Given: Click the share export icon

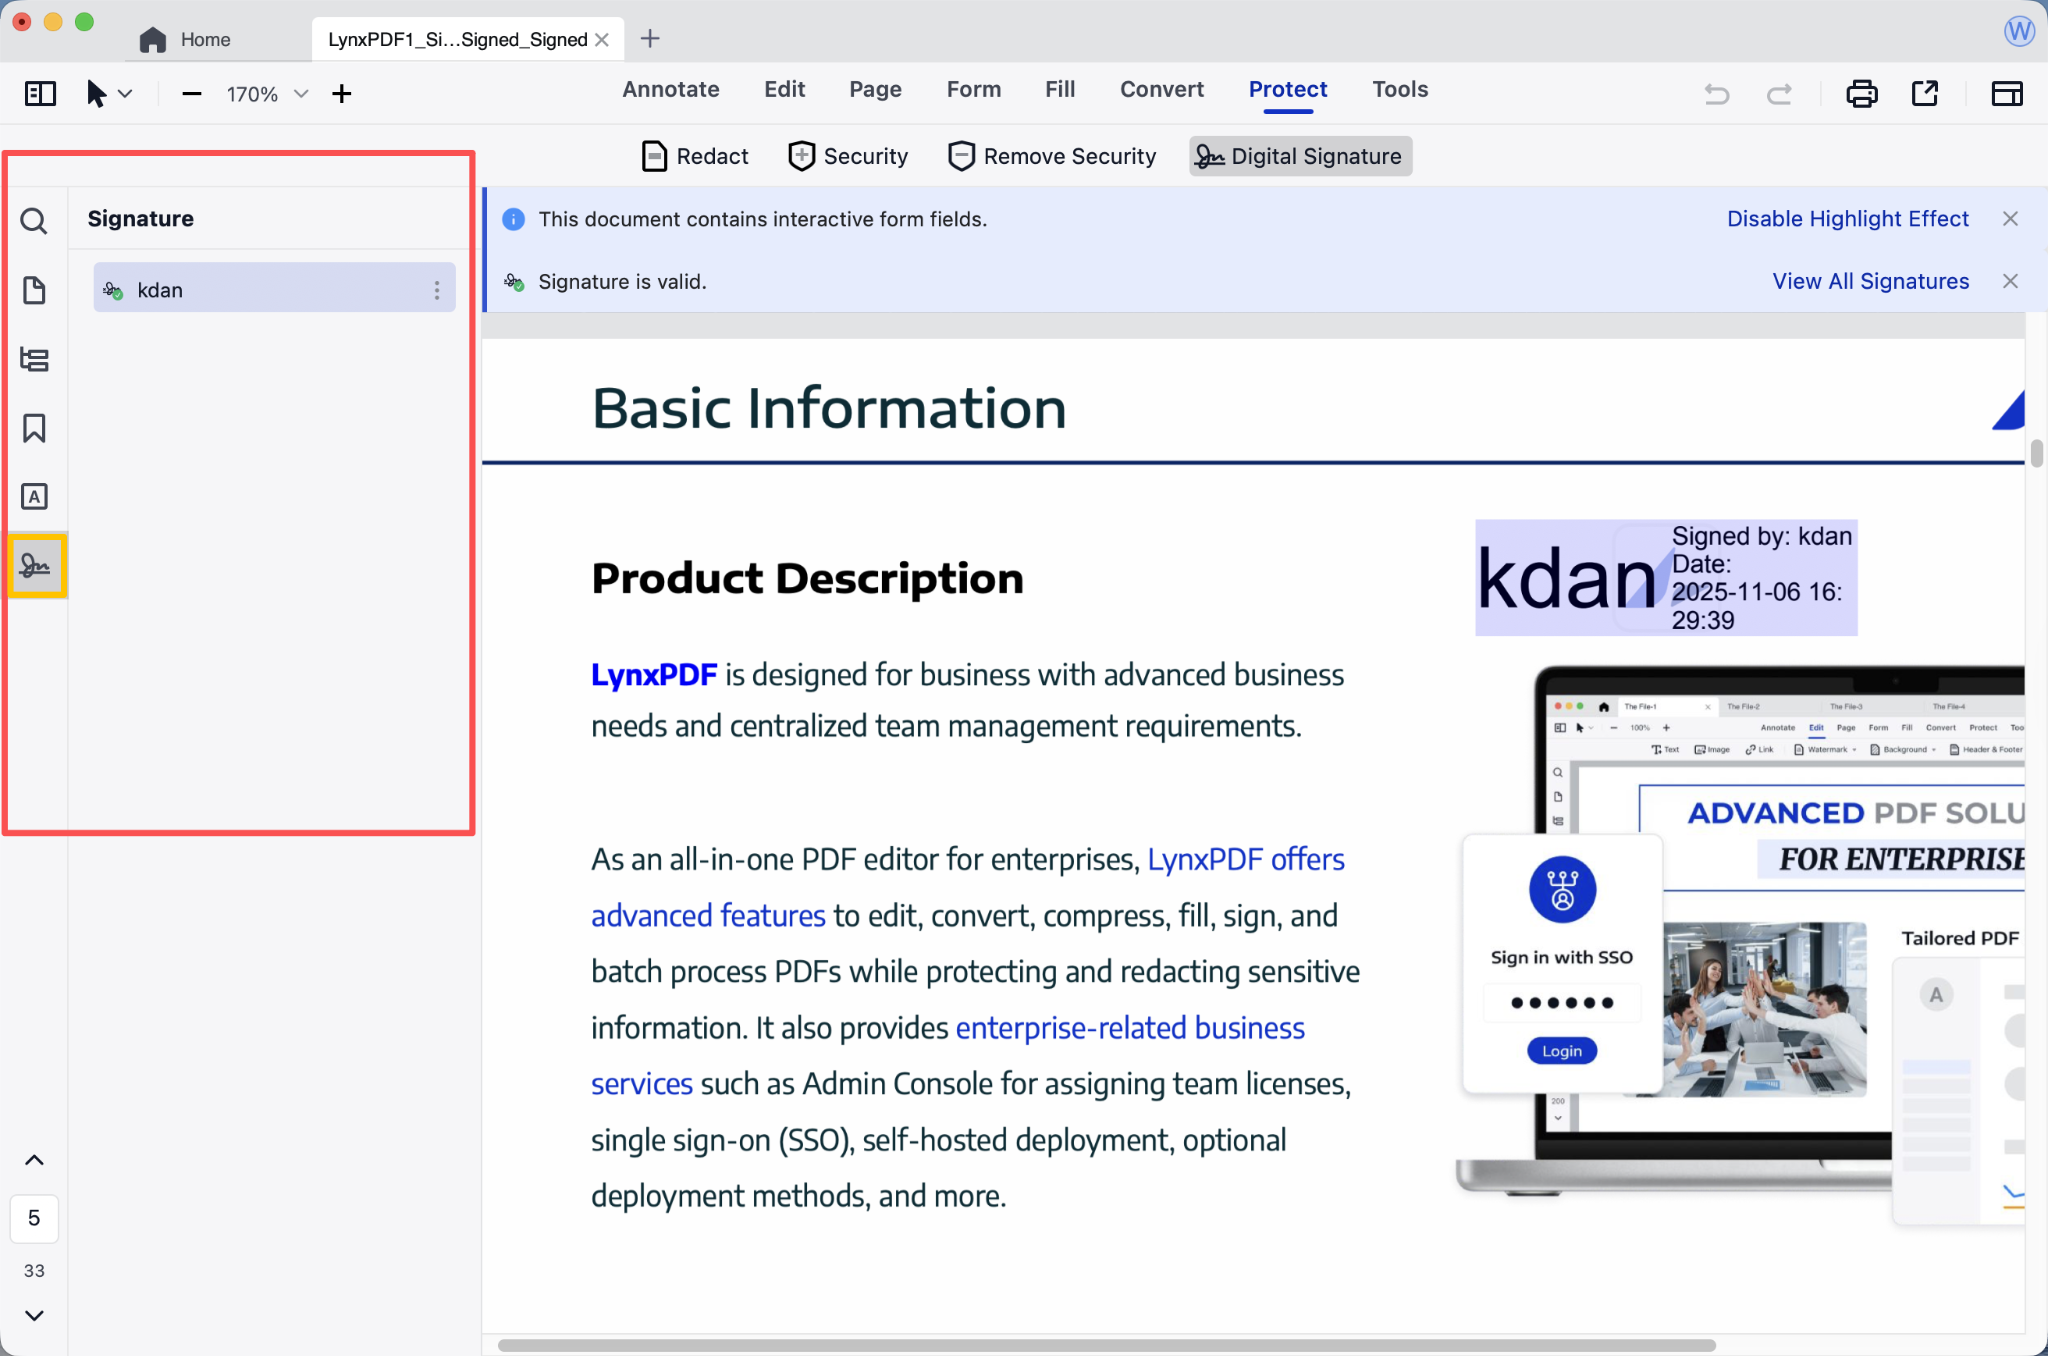Looking at the screenshot, I should pos(1924,94).
